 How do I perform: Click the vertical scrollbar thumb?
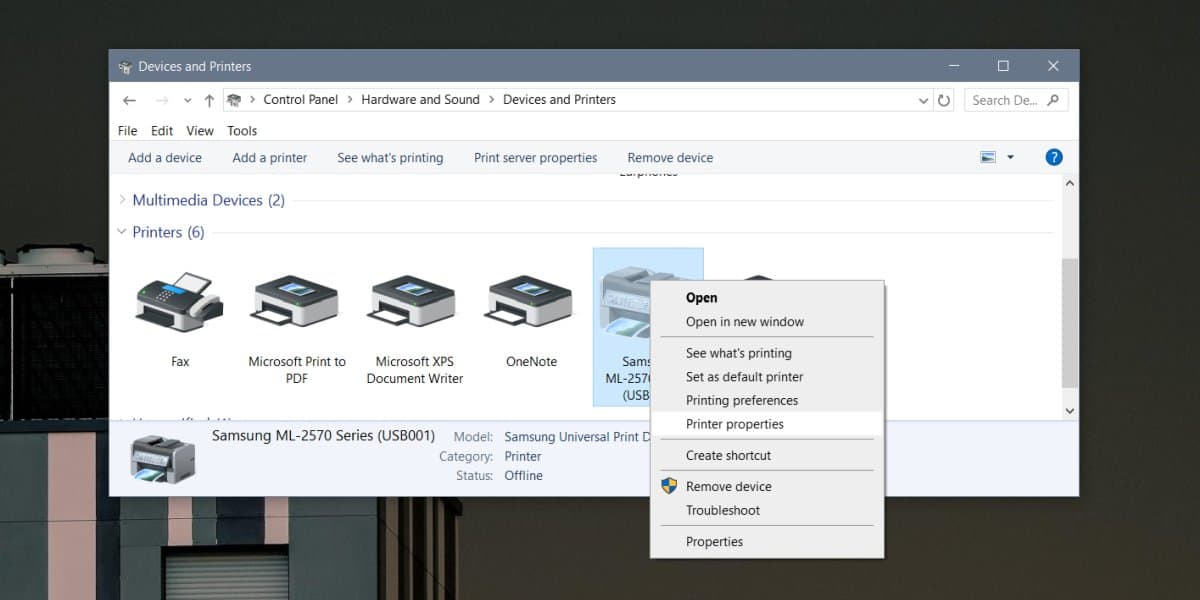tap(1069, 323)
